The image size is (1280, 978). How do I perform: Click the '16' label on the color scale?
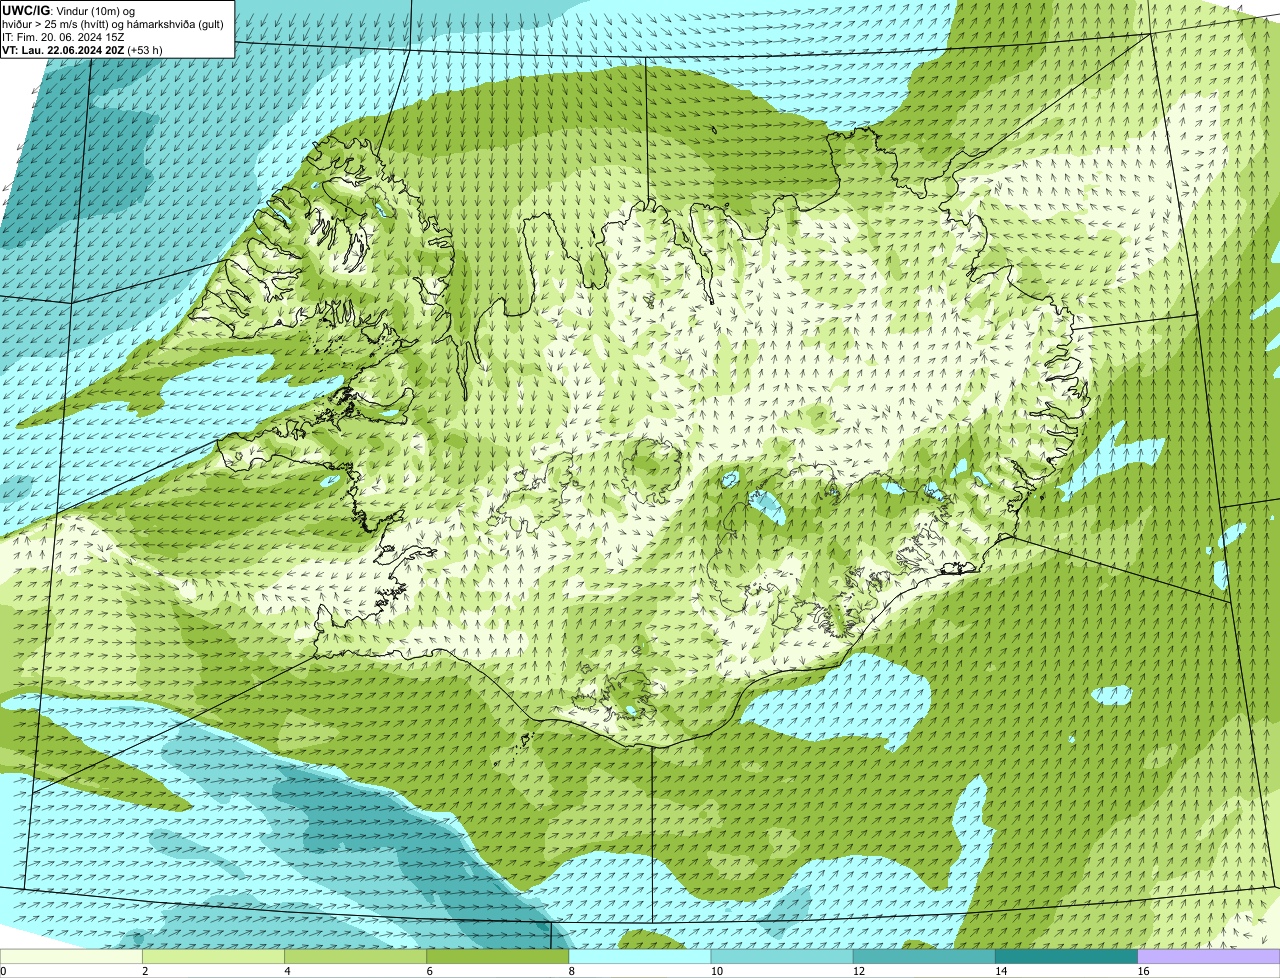coord(1142,971)
